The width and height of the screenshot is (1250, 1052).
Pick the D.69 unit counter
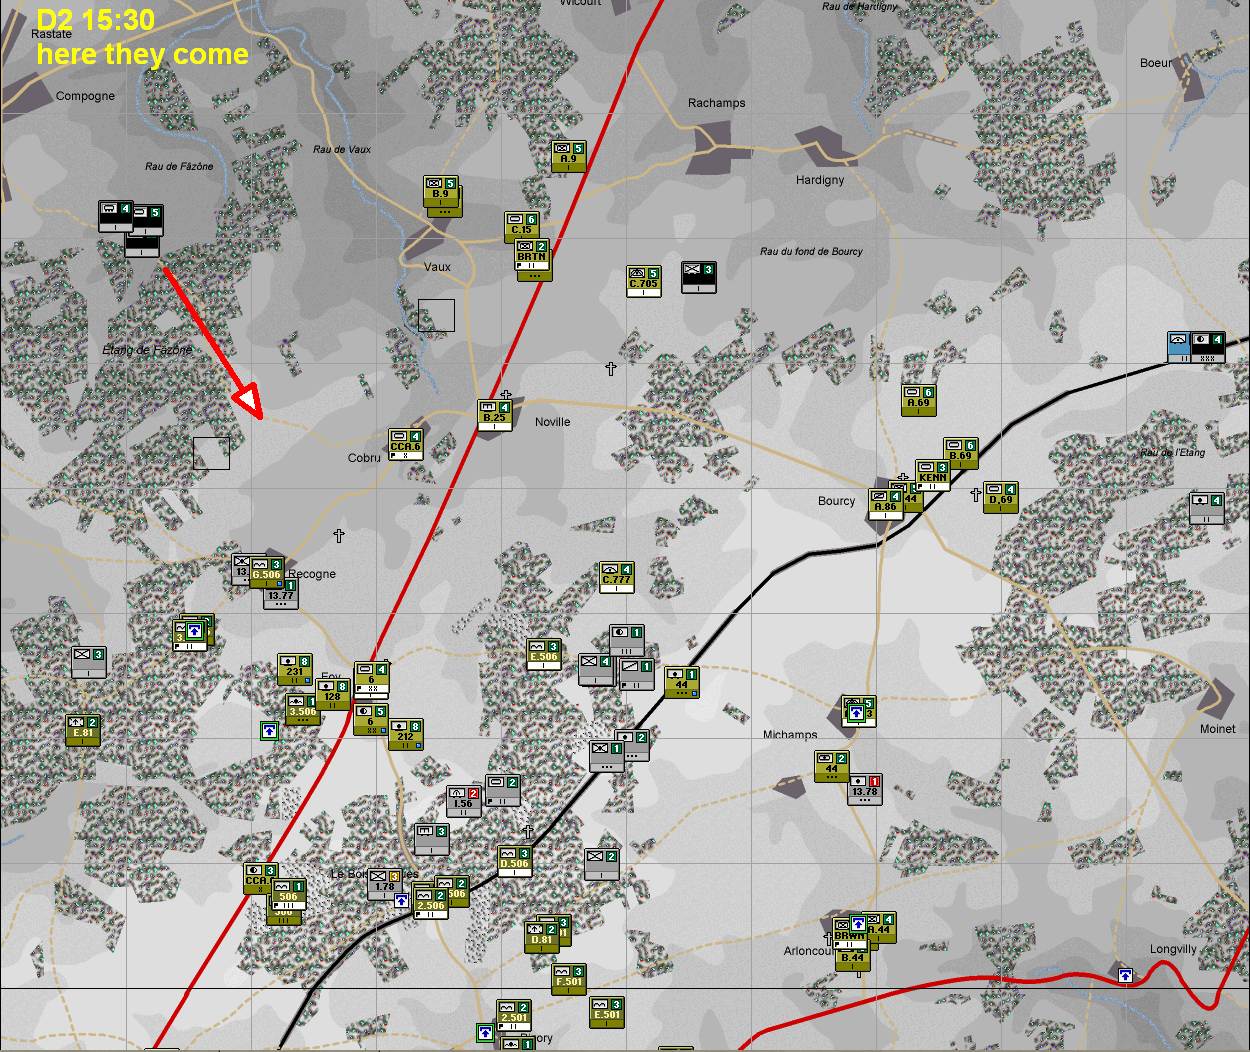pos(1000,497)
